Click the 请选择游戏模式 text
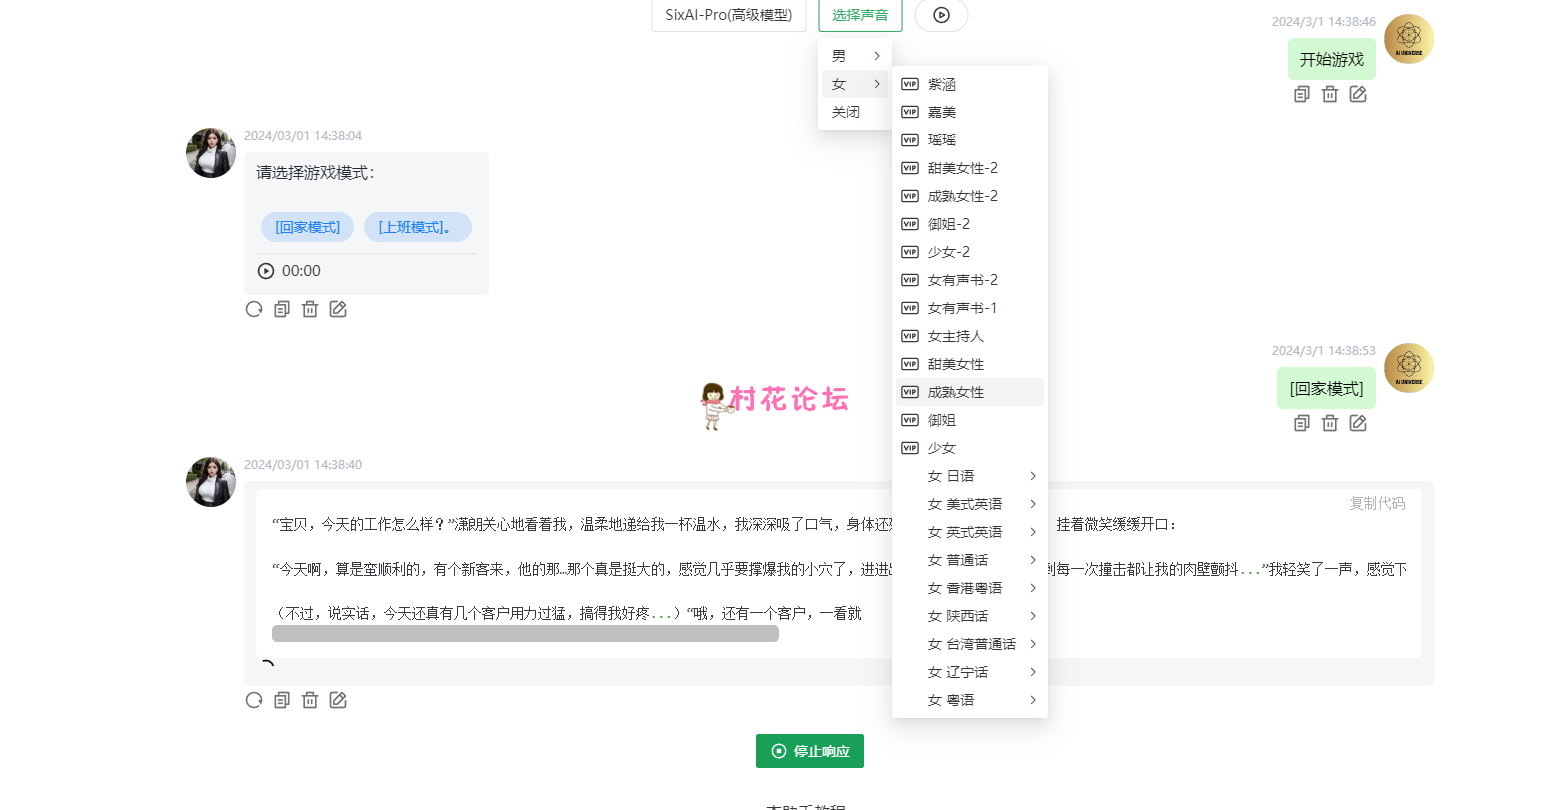The height and width of the screenshot is (810, 1549). 315,172
